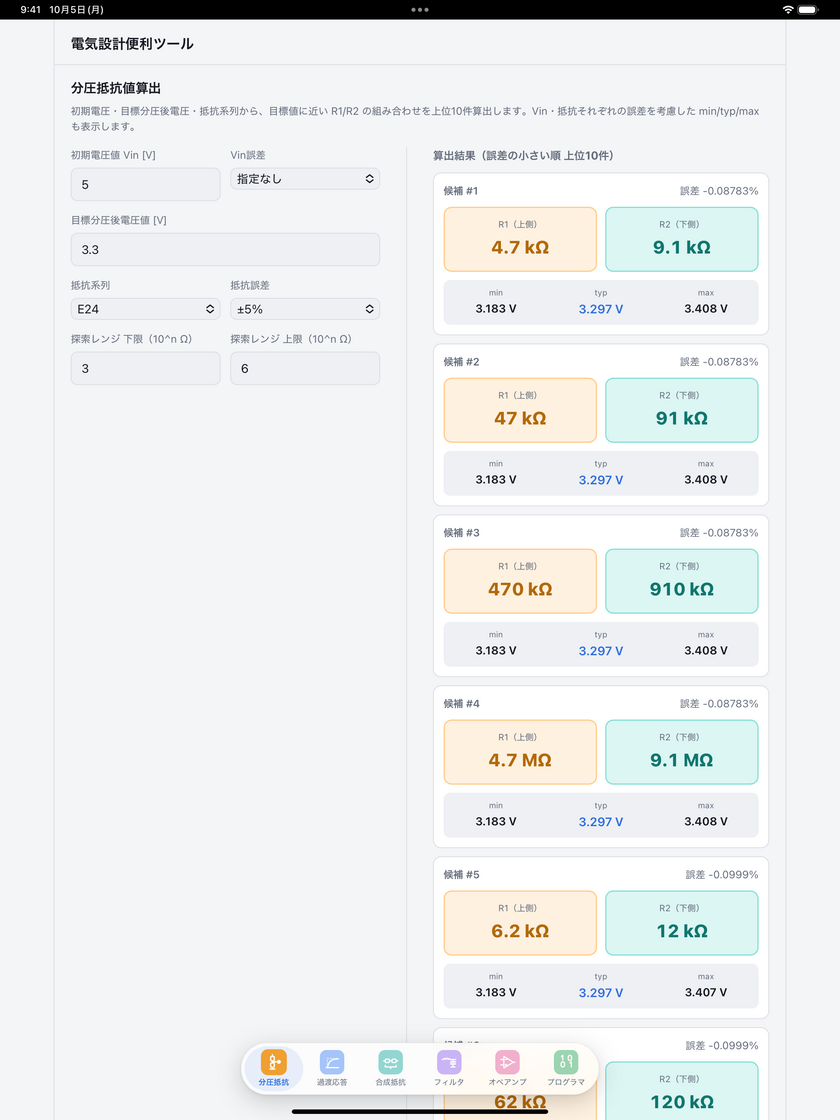Open the 分圧抵抗 tab icon
This screenshot has height=1120, width=840.
pyautogui.click(x=274, y=1062)
